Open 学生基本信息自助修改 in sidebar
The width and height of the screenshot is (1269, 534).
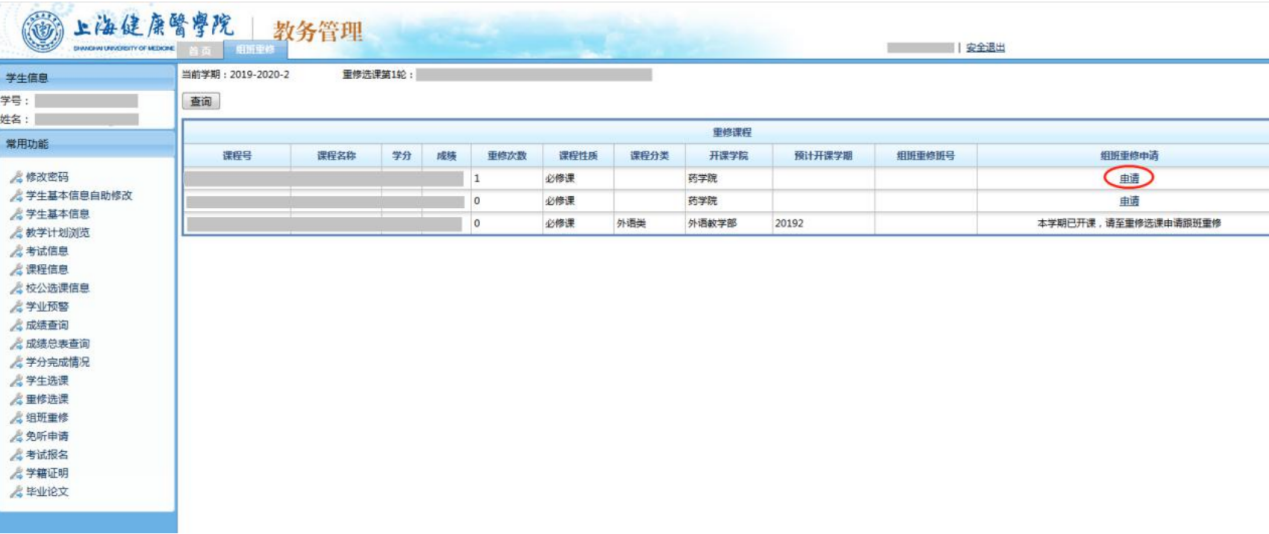click(x=79, y=195)
